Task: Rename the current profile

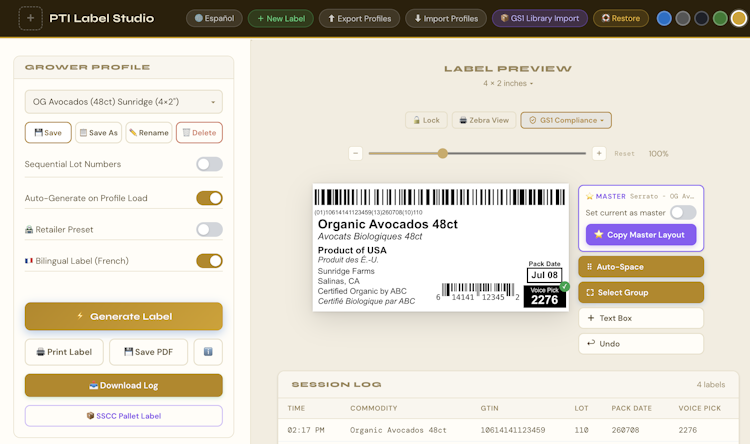Action: click(149, 133)
